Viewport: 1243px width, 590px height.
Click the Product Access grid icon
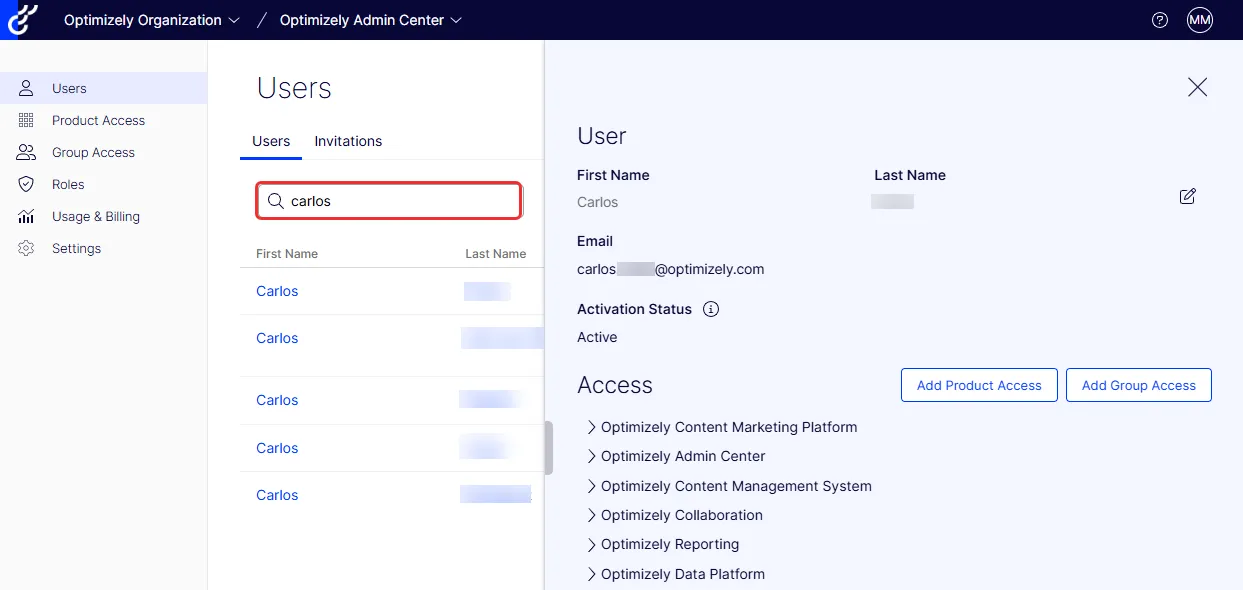click(27, 120)
